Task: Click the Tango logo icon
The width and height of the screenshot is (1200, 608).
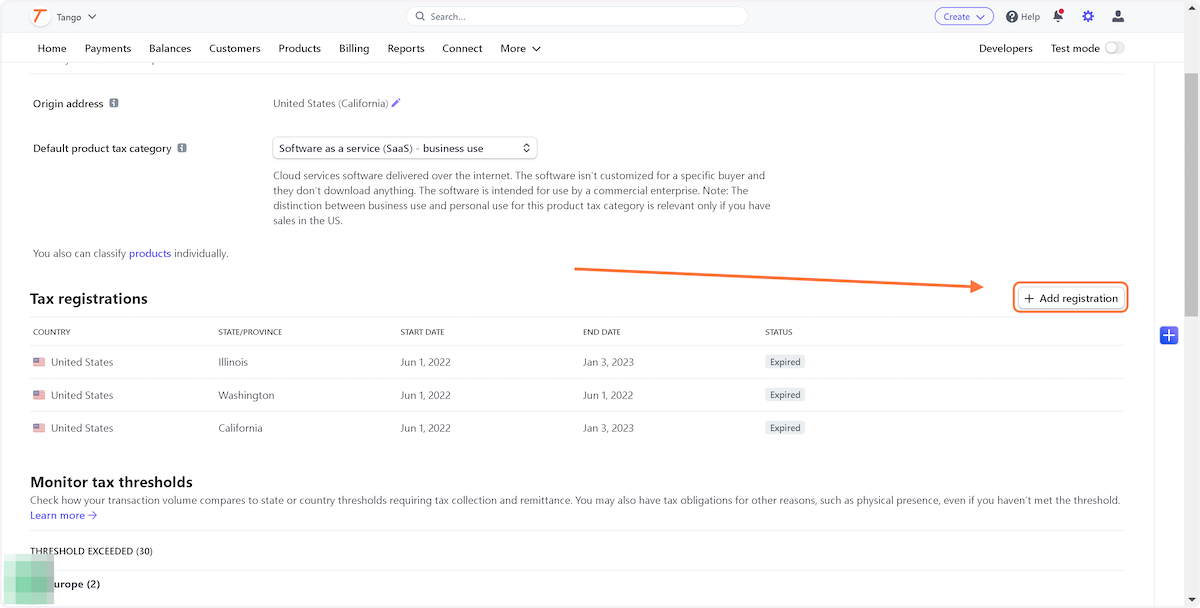Action: coord(40,17)
